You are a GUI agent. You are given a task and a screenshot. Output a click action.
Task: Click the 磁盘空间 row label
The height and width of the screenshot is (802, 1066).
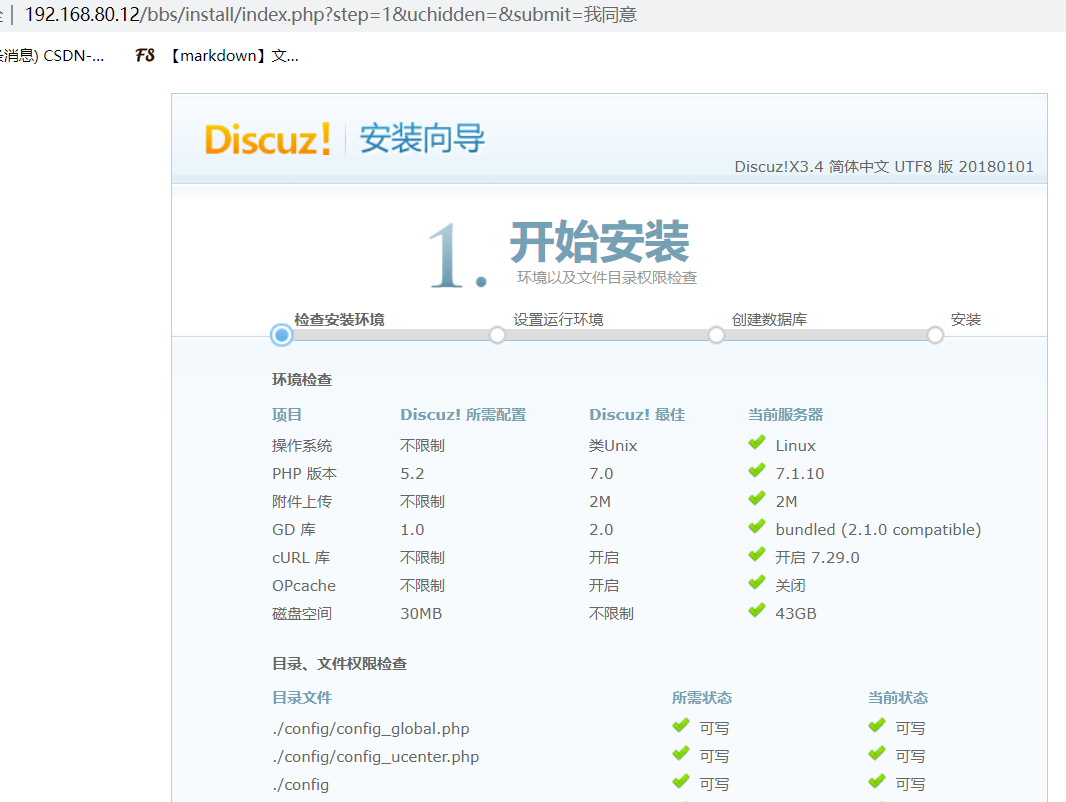(x=302, y=613)
